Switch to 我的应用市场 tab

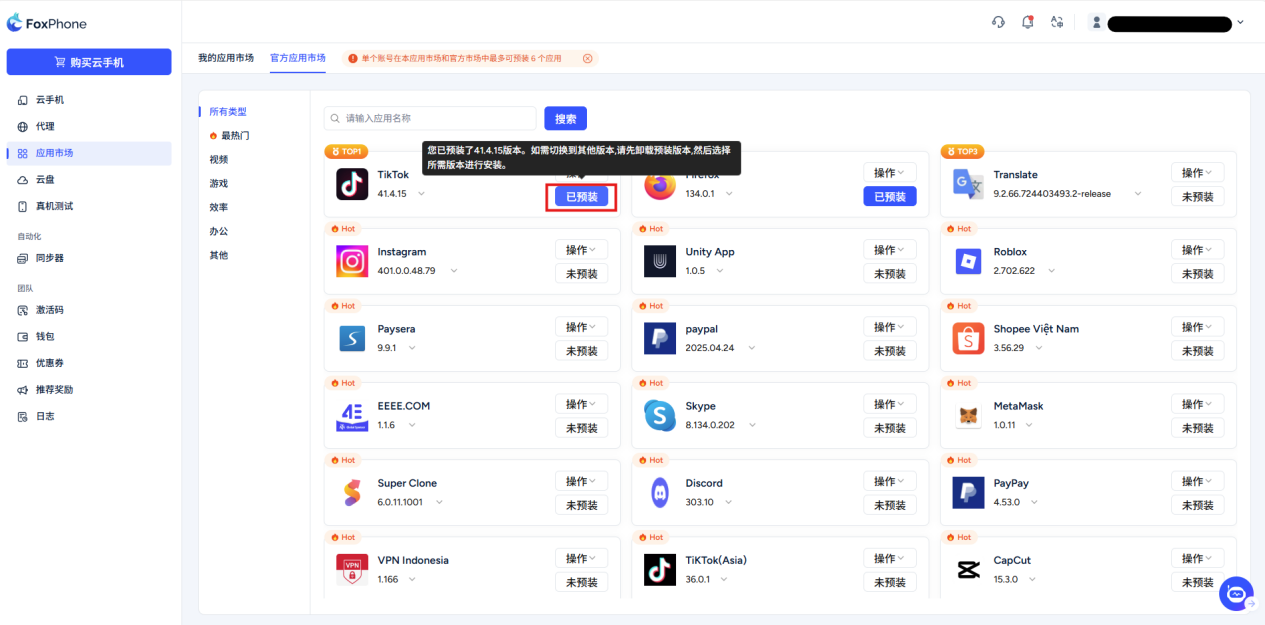point(226,58)
